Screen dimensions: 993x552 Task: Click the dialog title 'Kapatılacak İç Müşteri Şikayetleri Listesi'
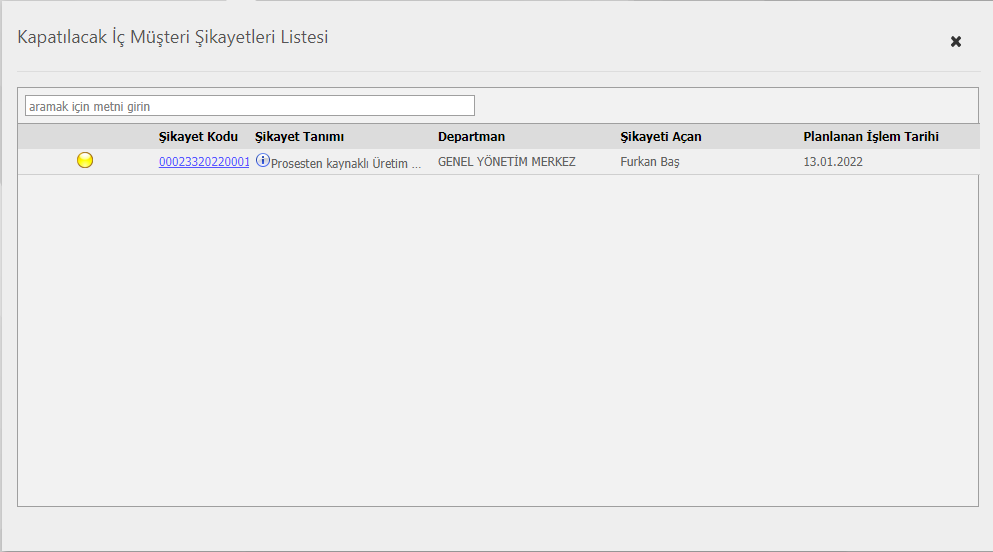173,37
